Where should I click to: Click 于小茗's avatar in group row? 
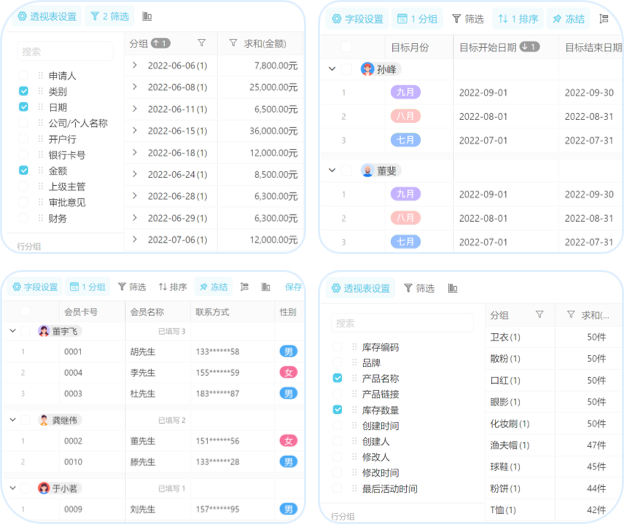44,488
